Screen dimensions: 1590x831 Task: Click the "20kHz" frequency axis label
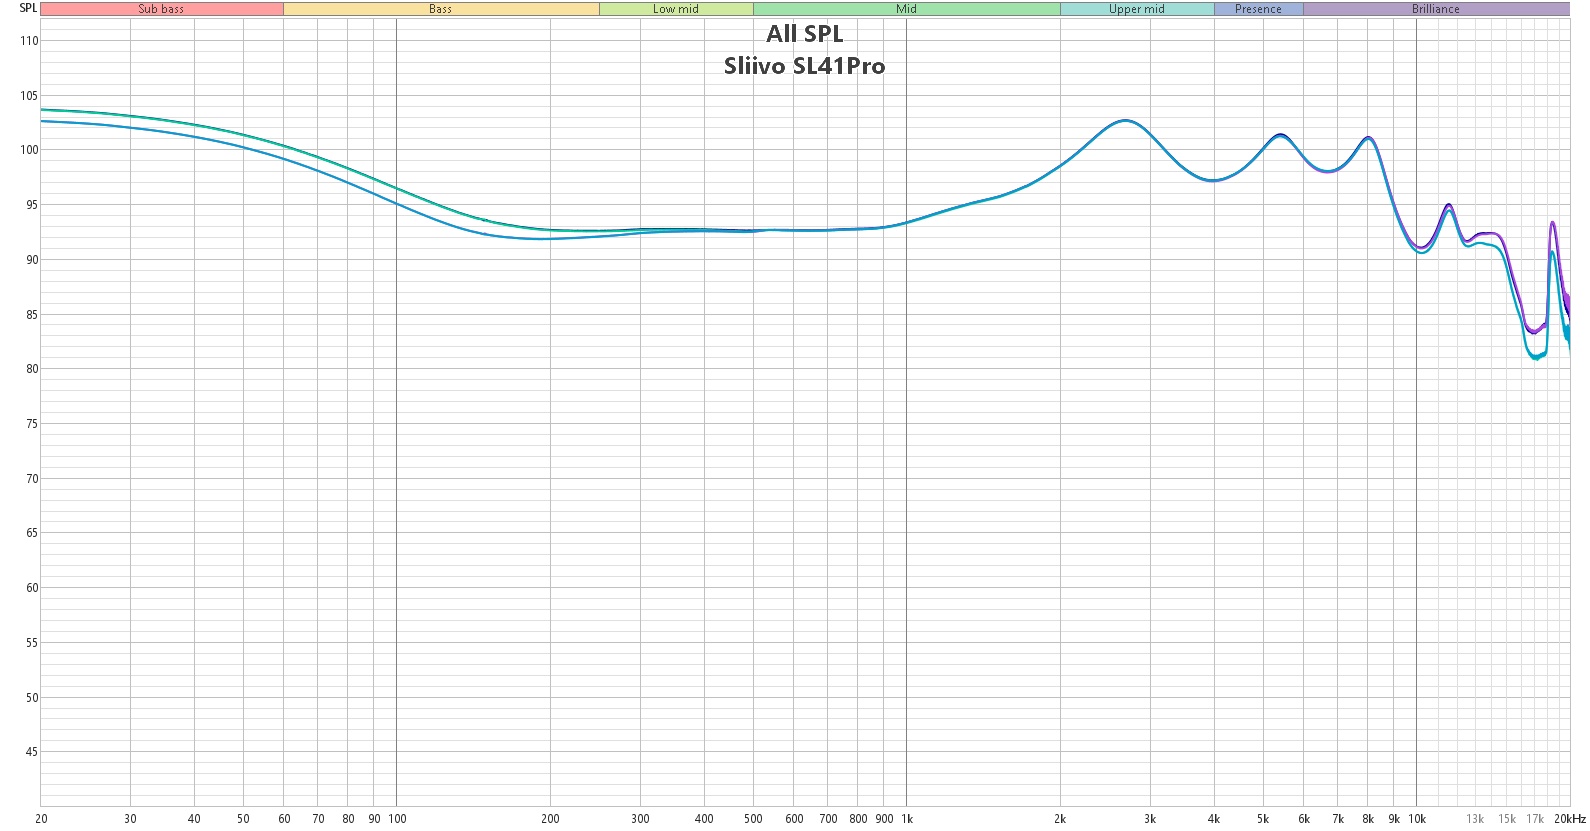(1570, 819)
